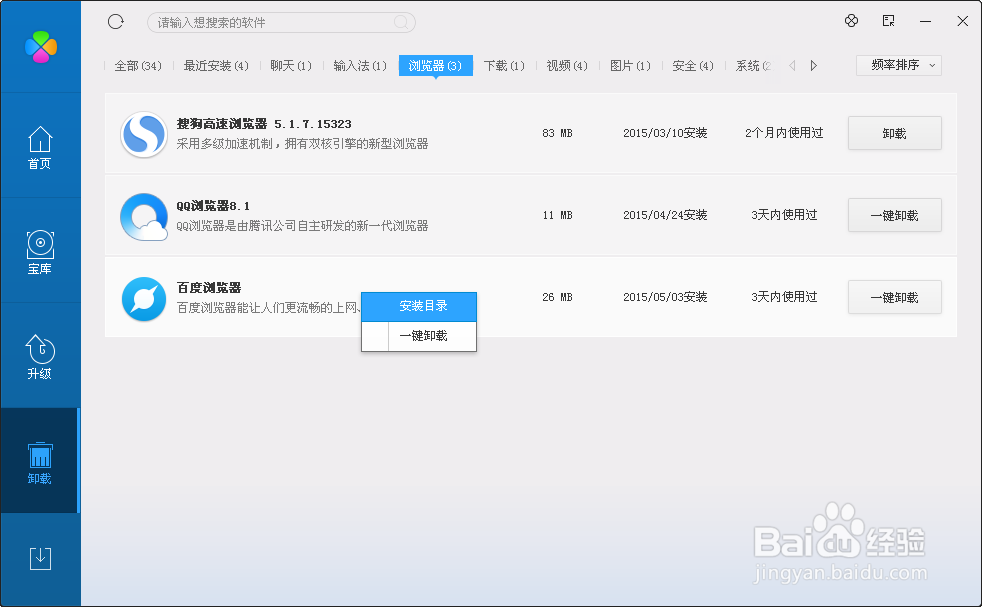Click 3天内使用过 in Baidu browser row
The image size is (982, 607).
pyautogui.click(x=784, y=297)
